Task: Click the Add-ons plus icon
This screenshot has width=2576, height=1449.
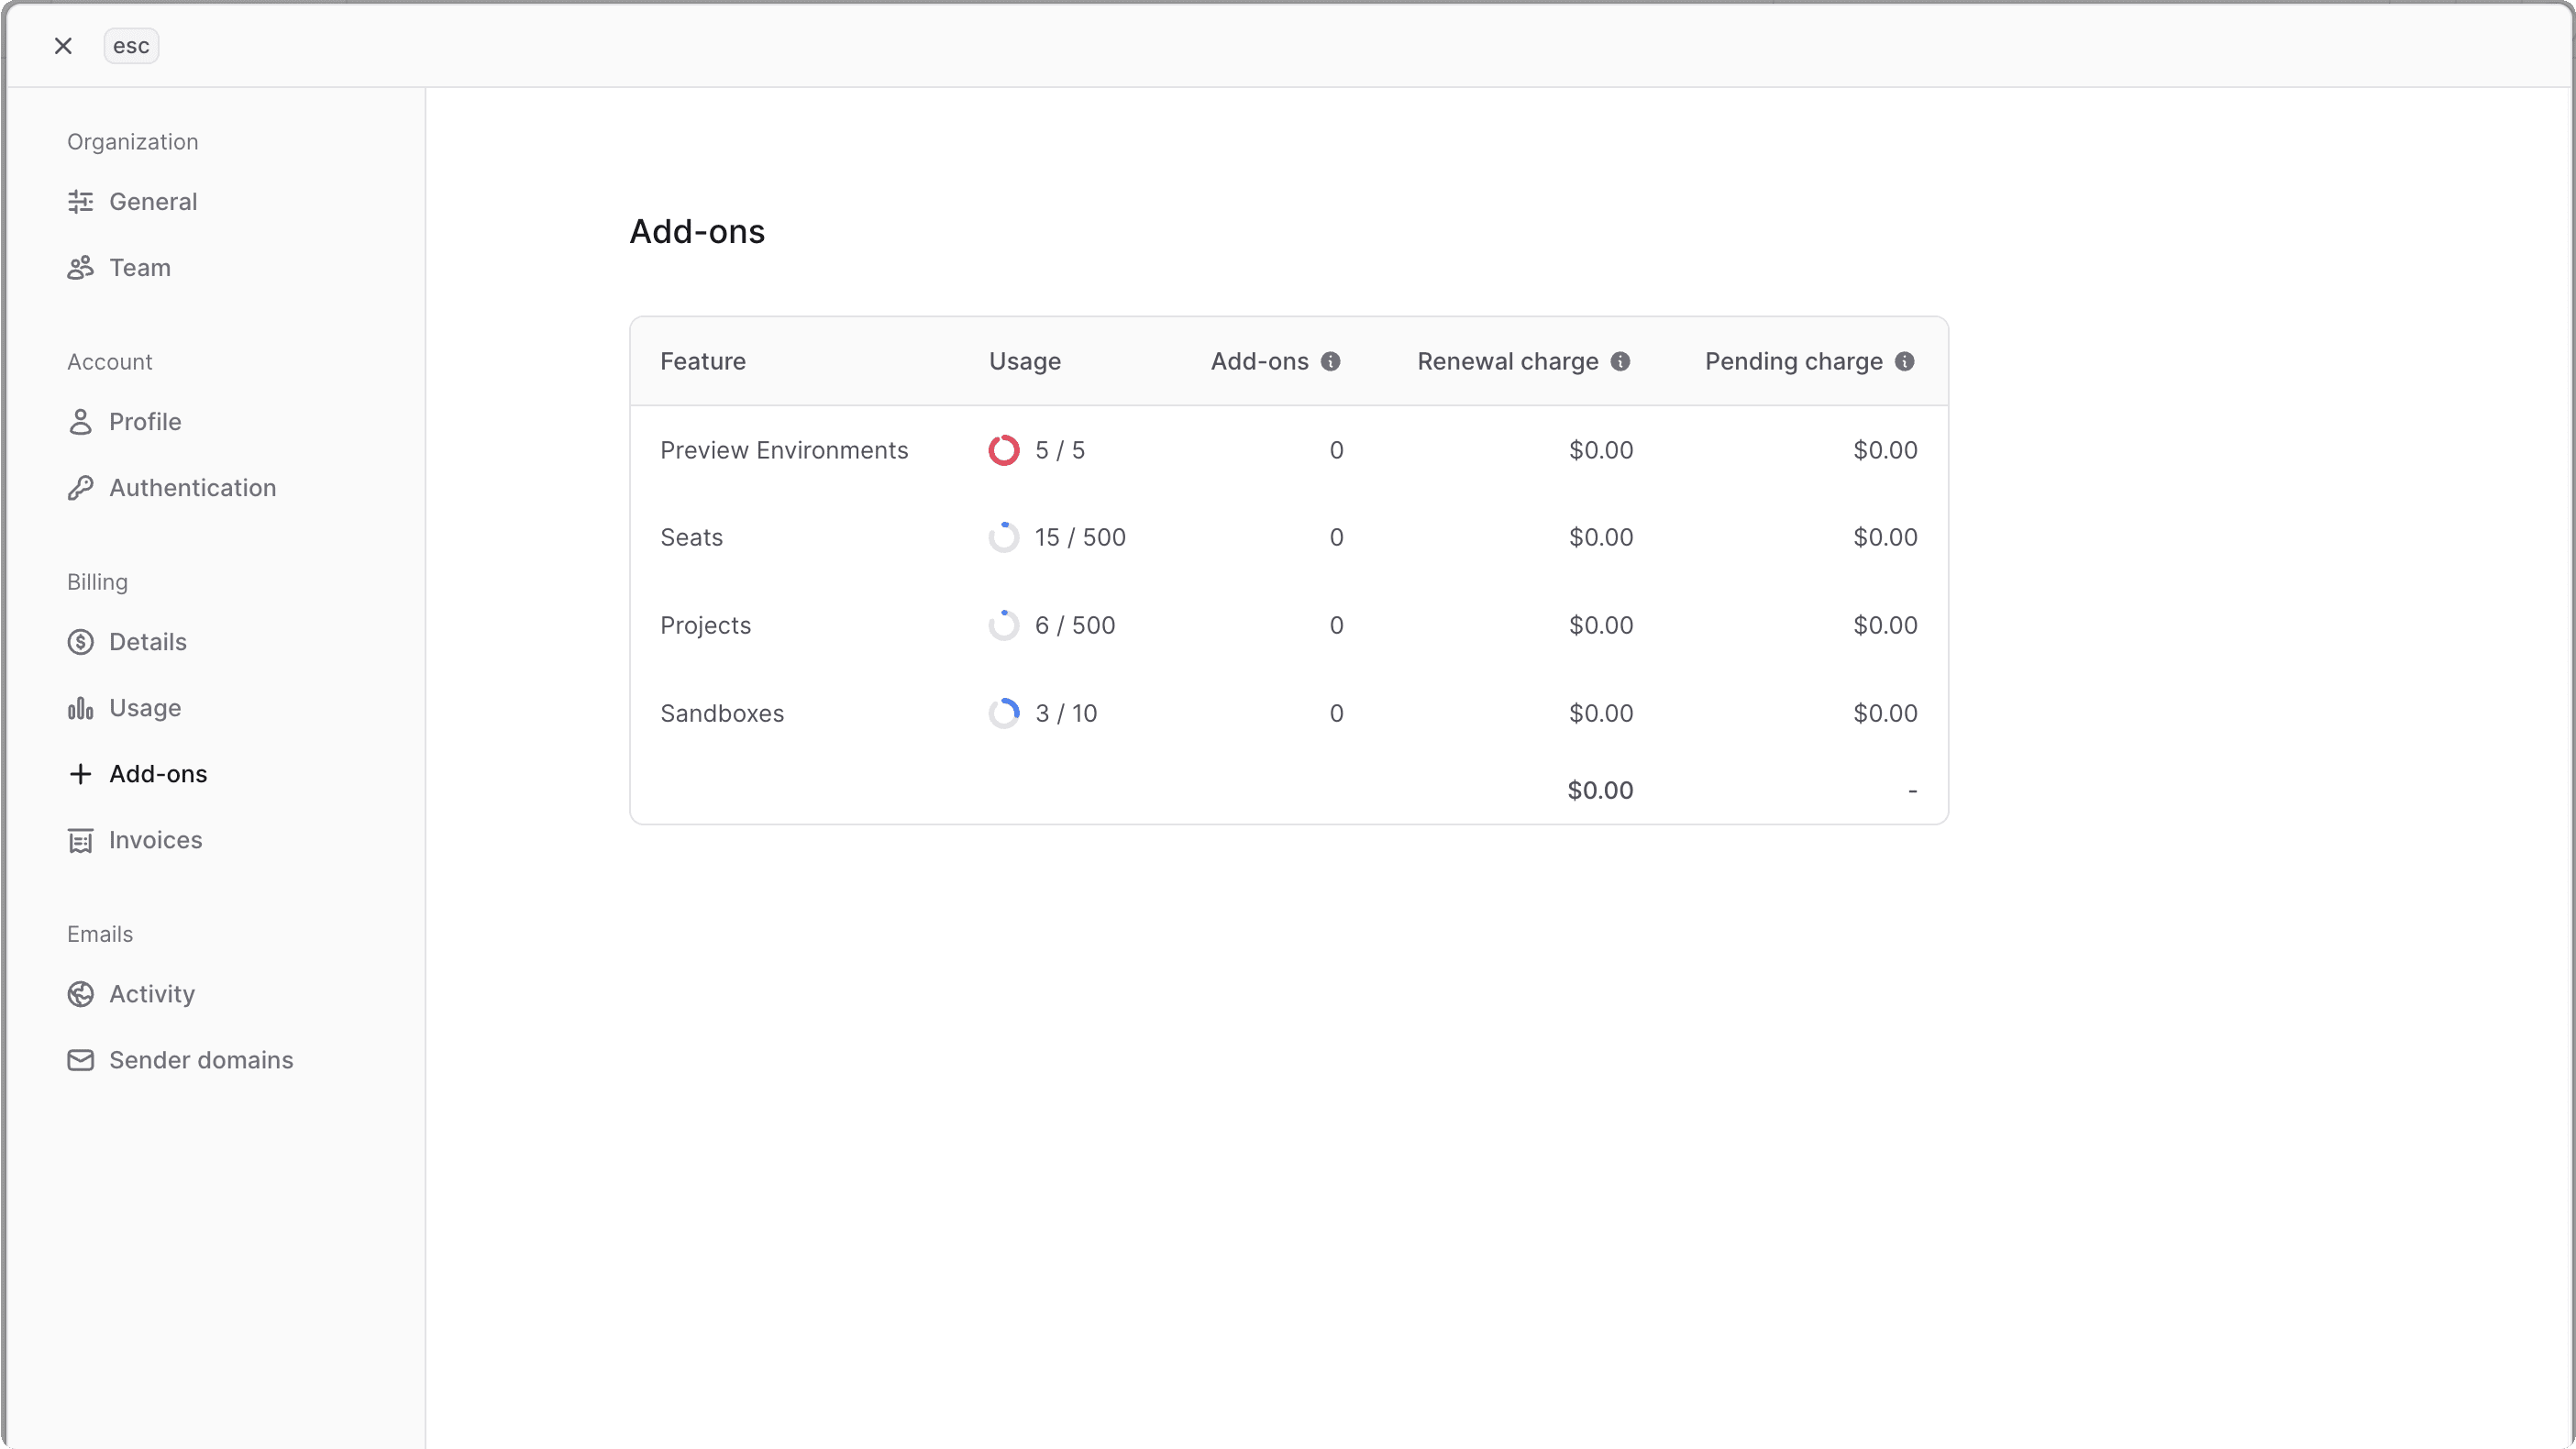Action: tap(81, 774)
